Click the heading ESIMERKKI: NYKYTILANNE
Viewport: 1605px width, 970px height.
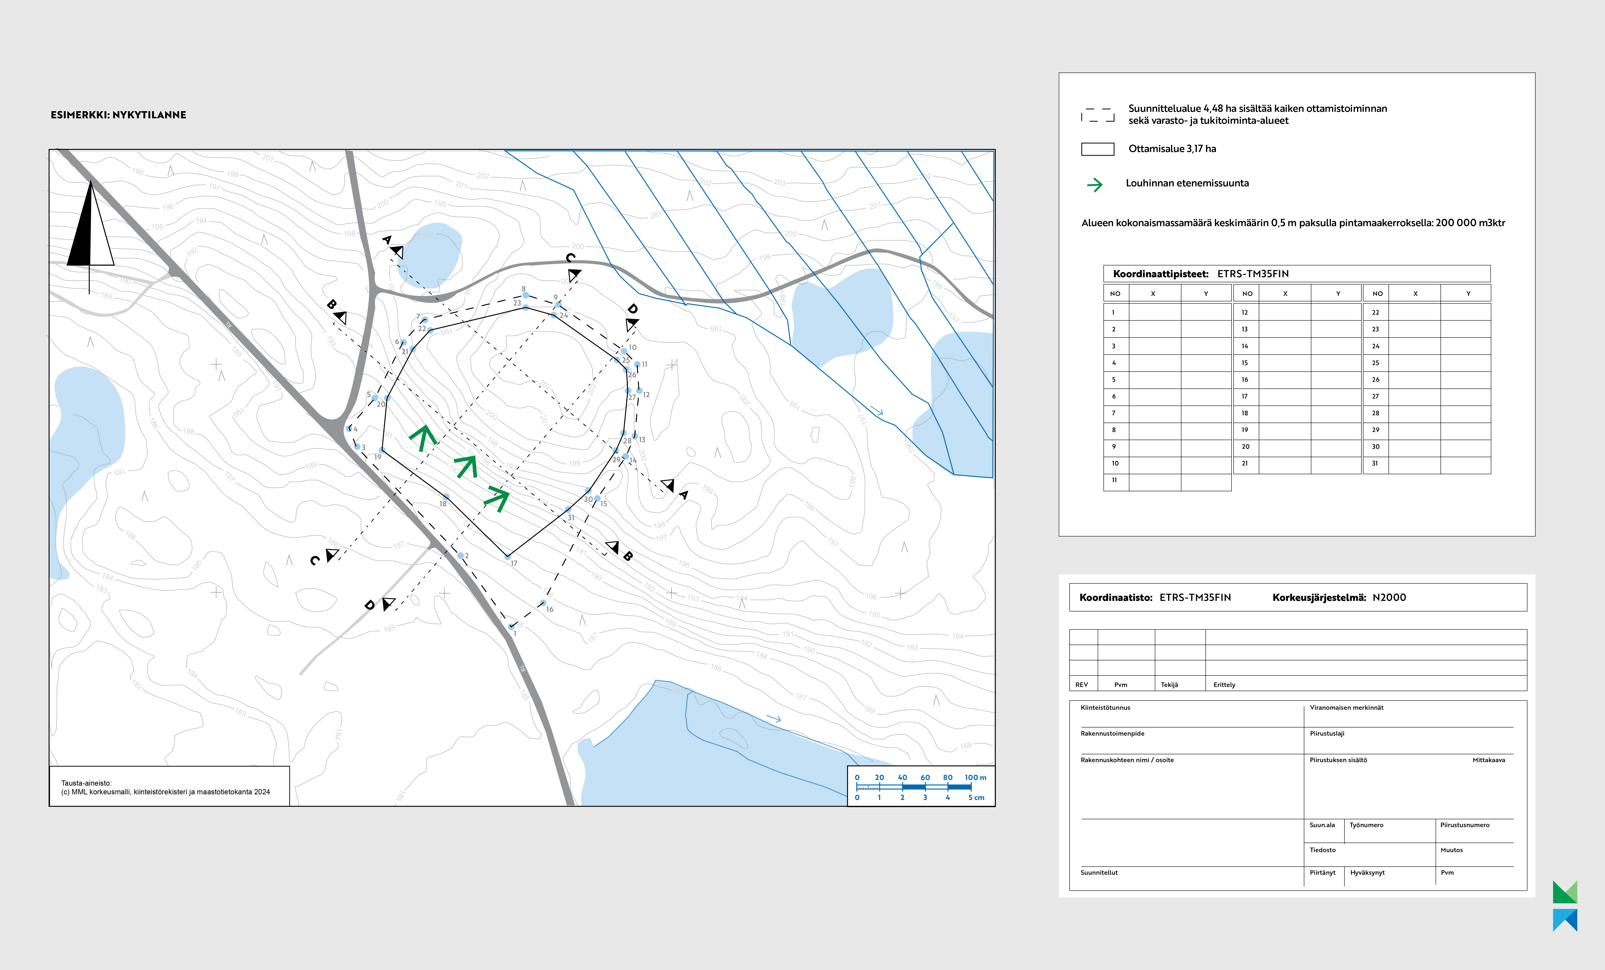pos(118,115)
